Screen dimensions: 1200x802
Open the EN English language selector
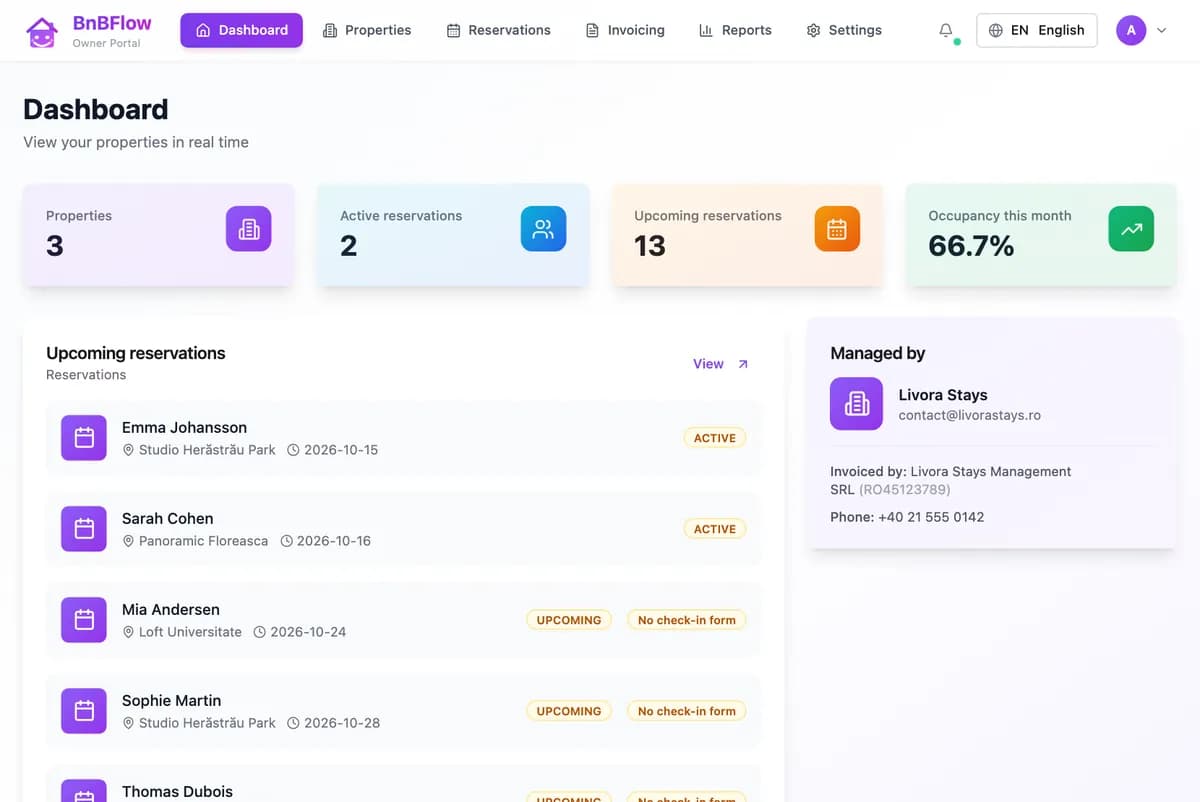click(x=1036, y=30)
